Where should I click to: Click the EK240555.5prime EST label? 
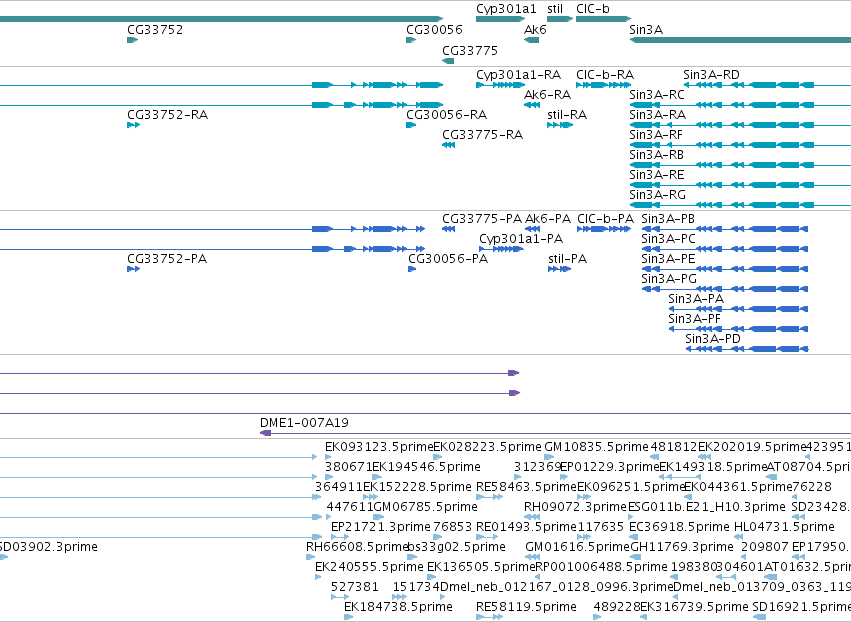tap(369, 567)
